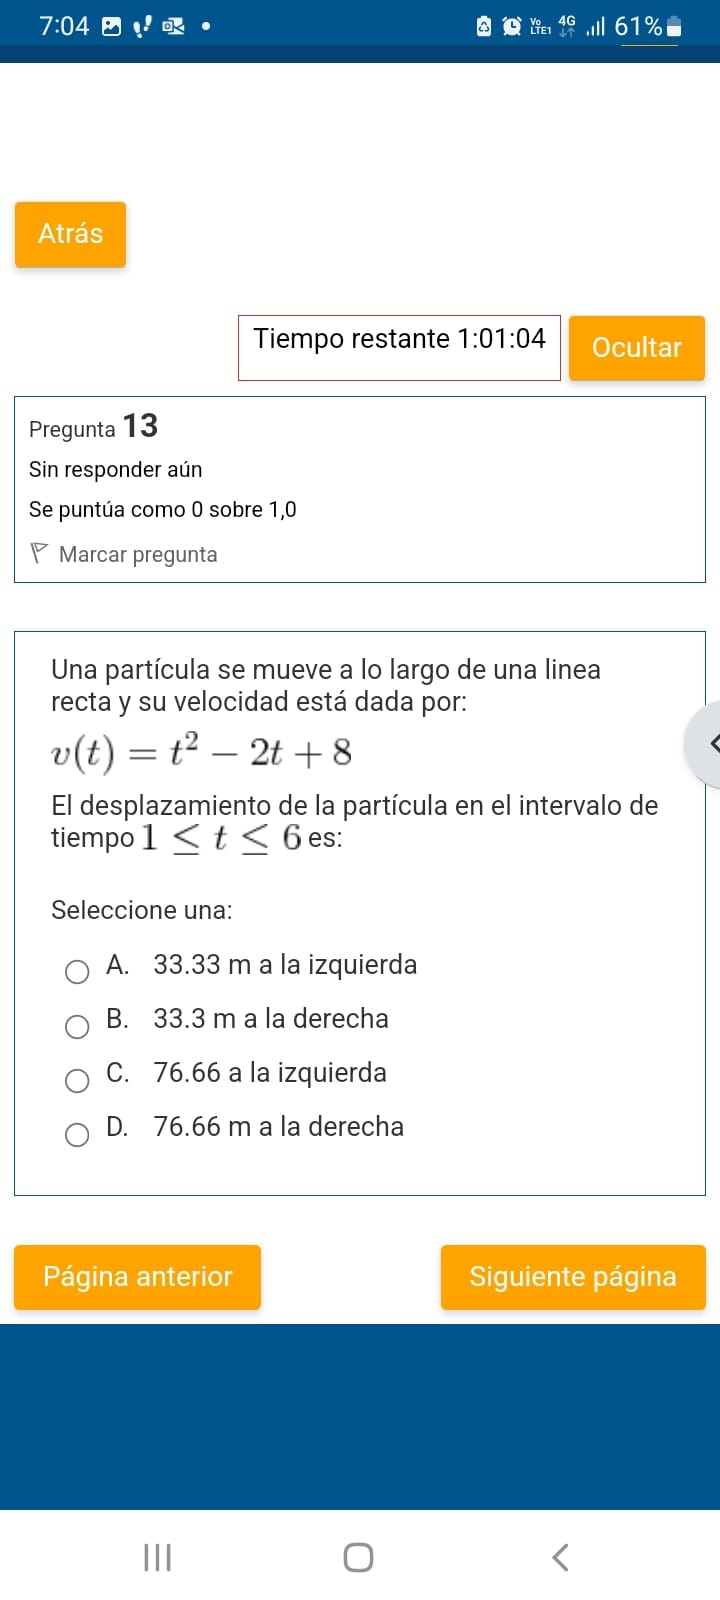This screenshot has width=720, height=1600.
Task: Go to Página anterior
Action: tap(137, 1277)
